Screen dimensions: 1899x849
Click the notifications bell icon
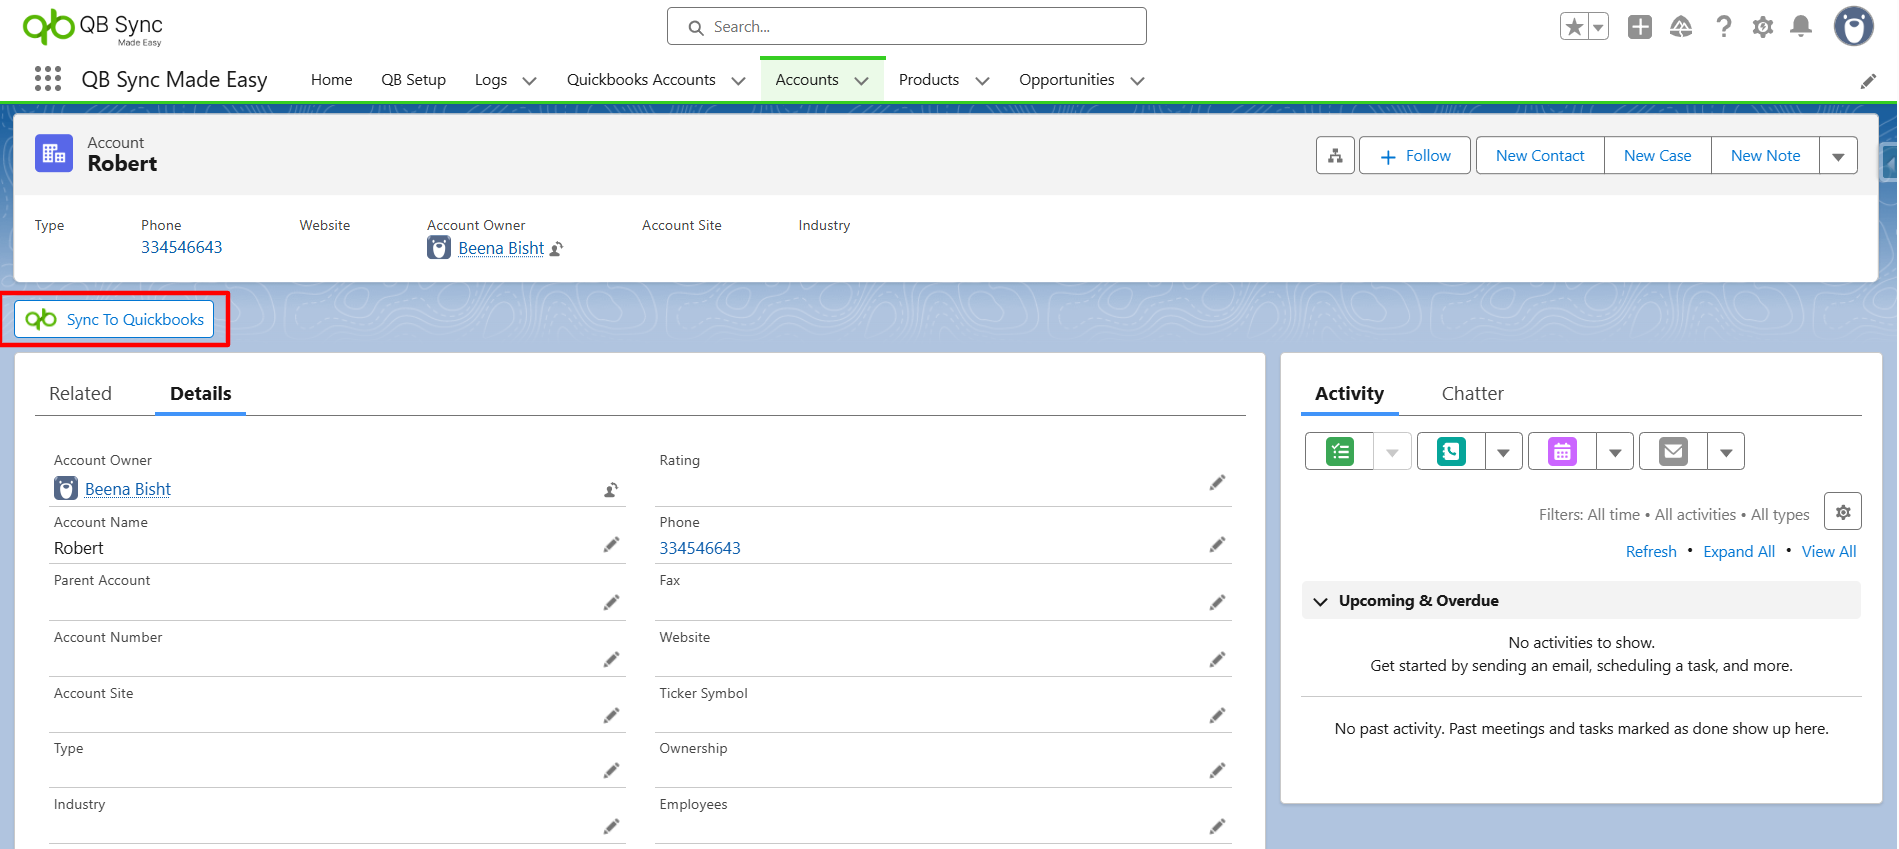[x=1801, y=27]
